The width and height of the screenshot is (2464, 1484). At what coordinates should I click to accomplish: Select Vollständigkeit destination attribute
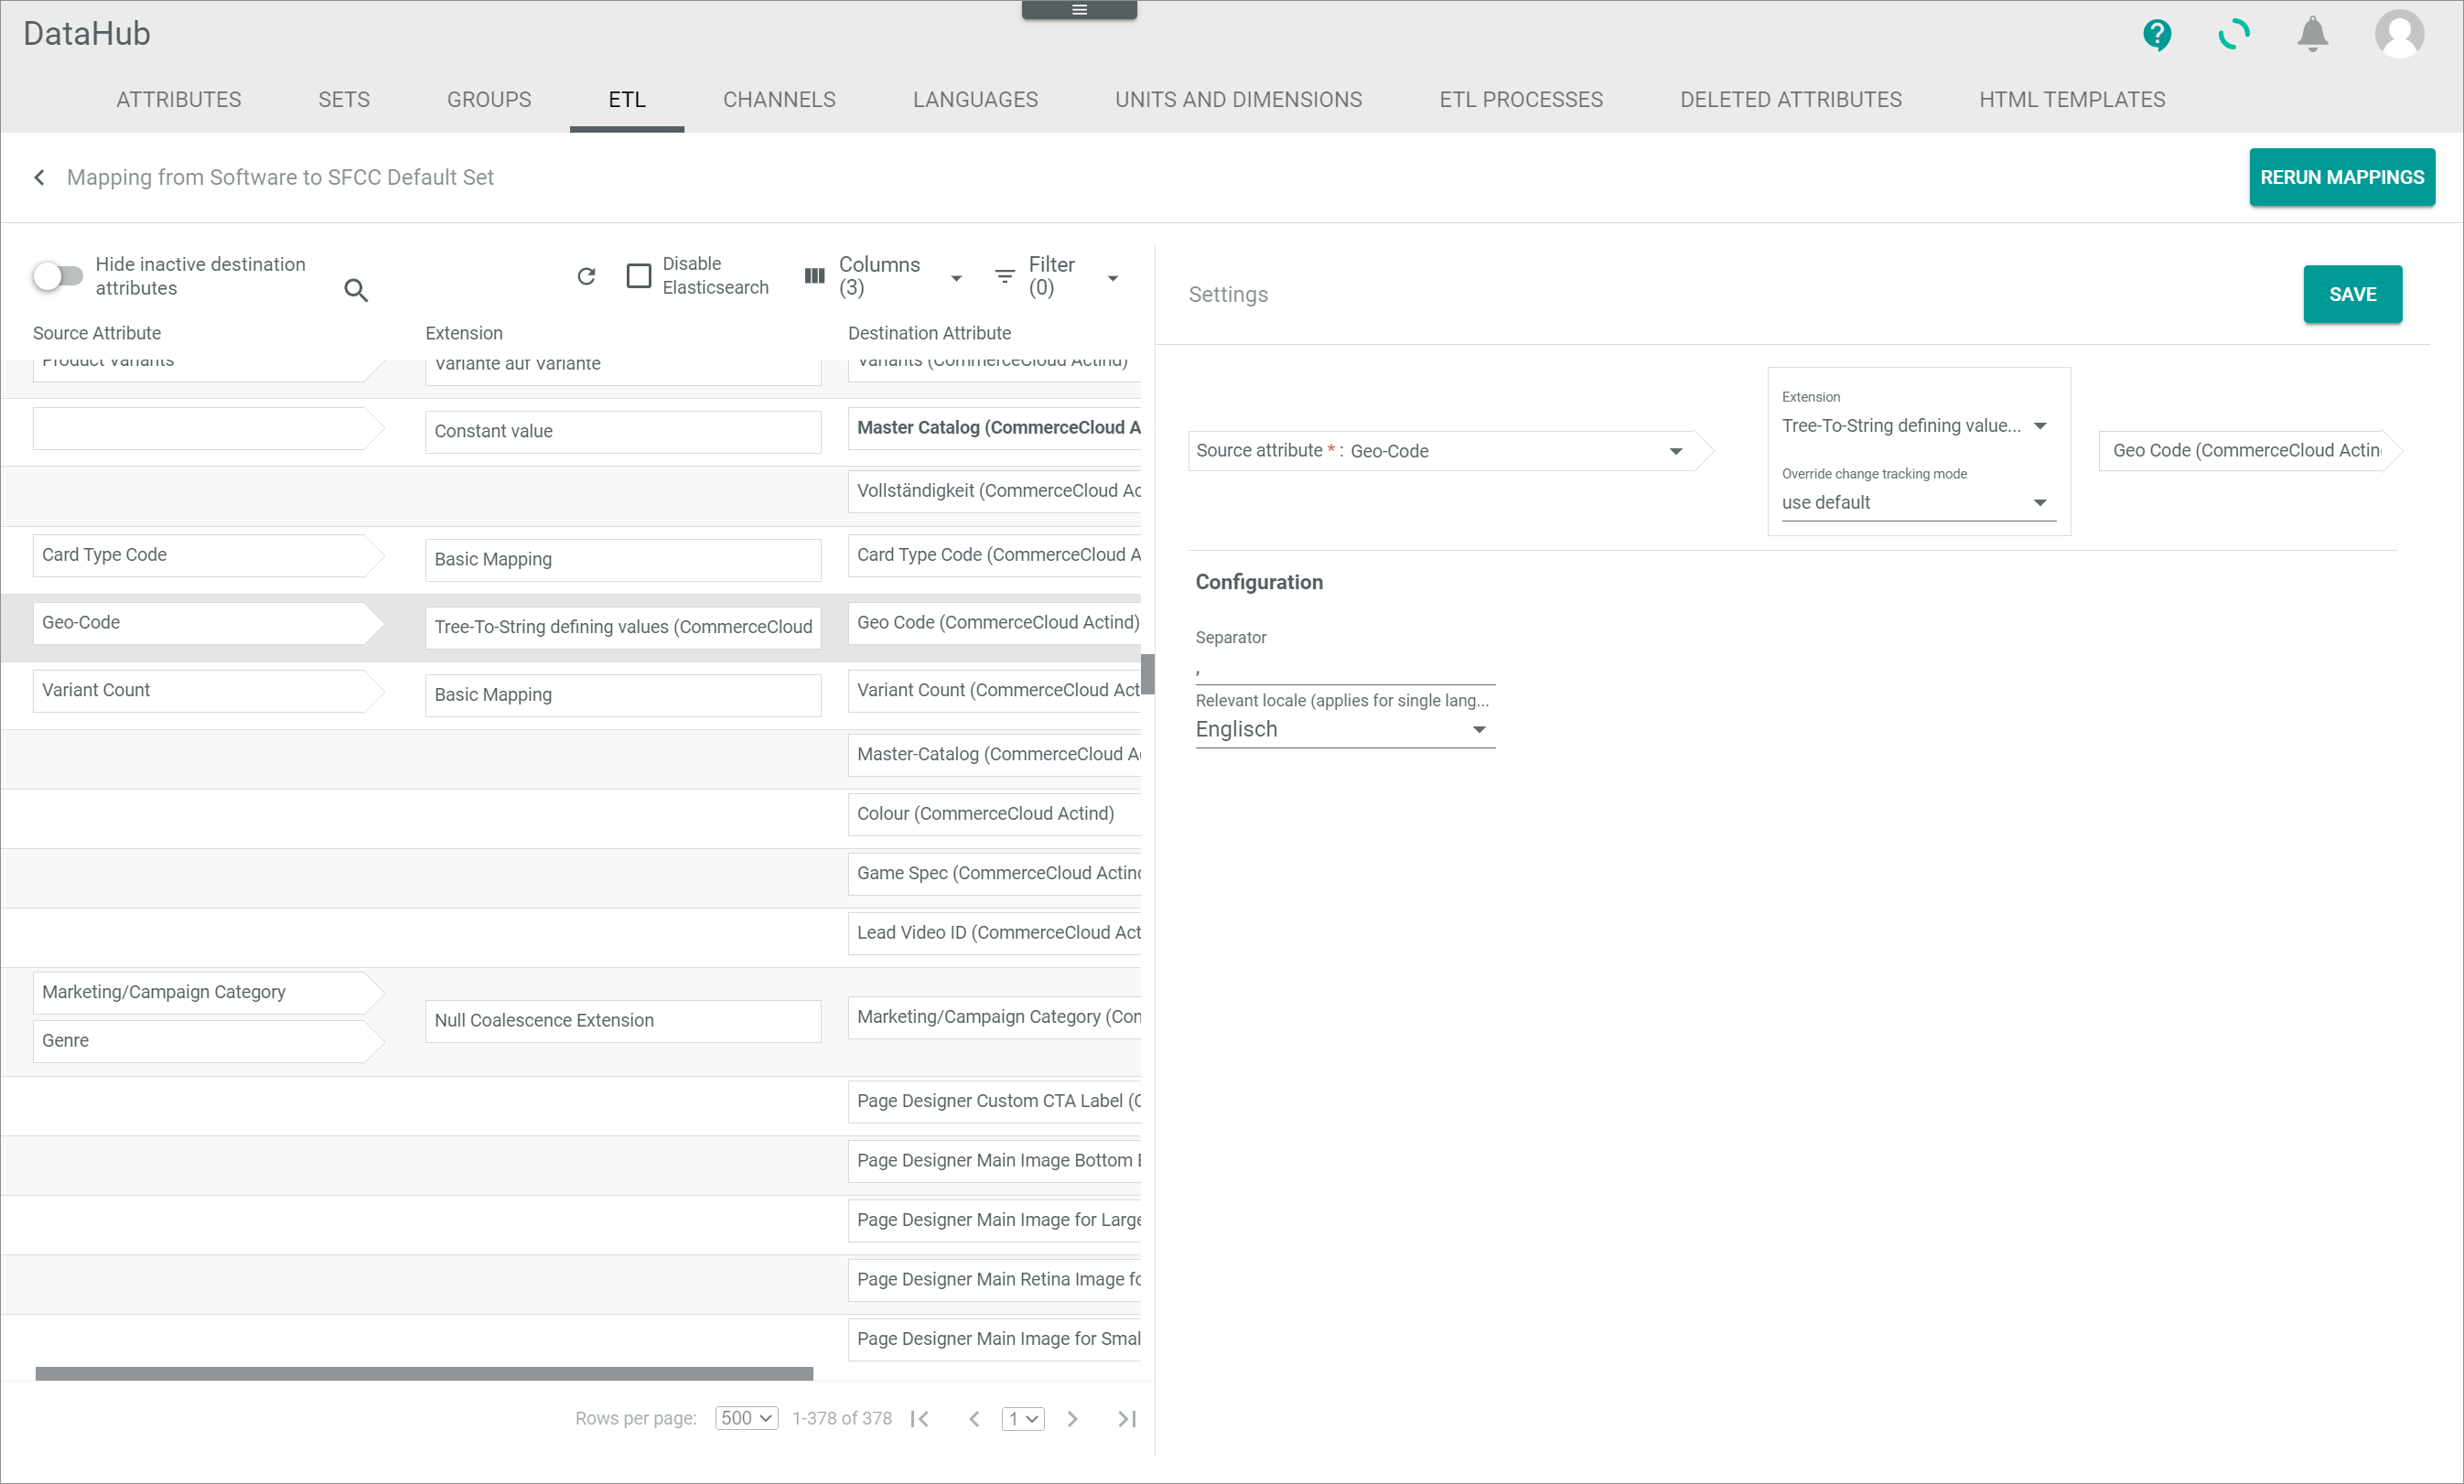pyautogui.click(x=995, y=491)
